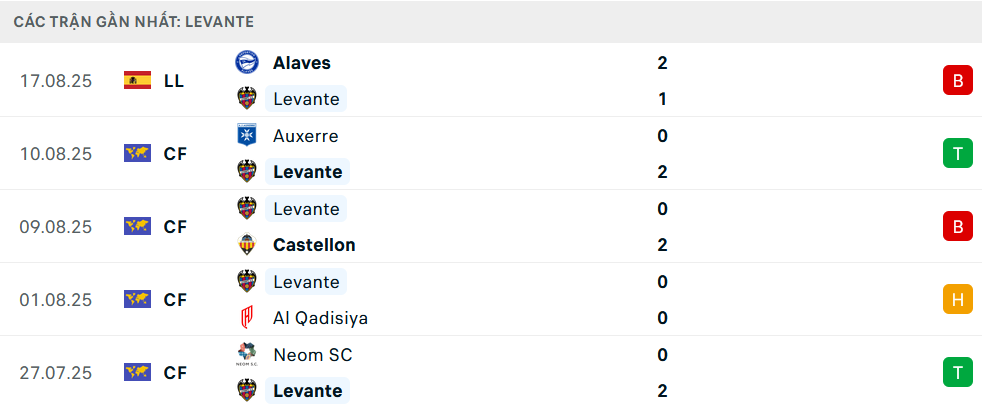Open the Neom SC team link
The width and height of the screenshot is (982, 407).
[312, 354]
